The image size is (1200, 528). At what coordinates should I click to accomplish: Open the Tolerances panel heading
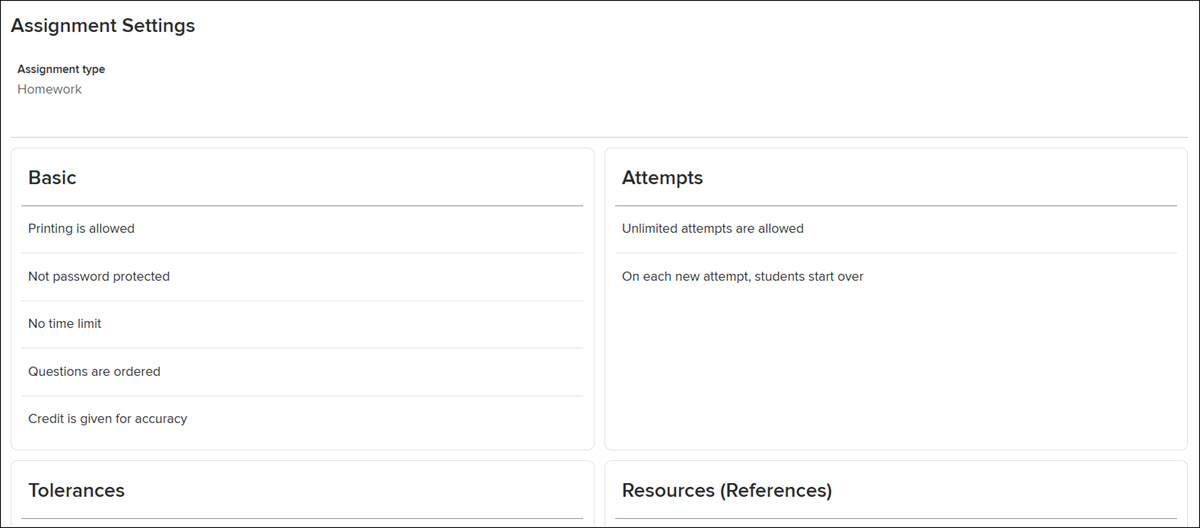click(76, 490)
